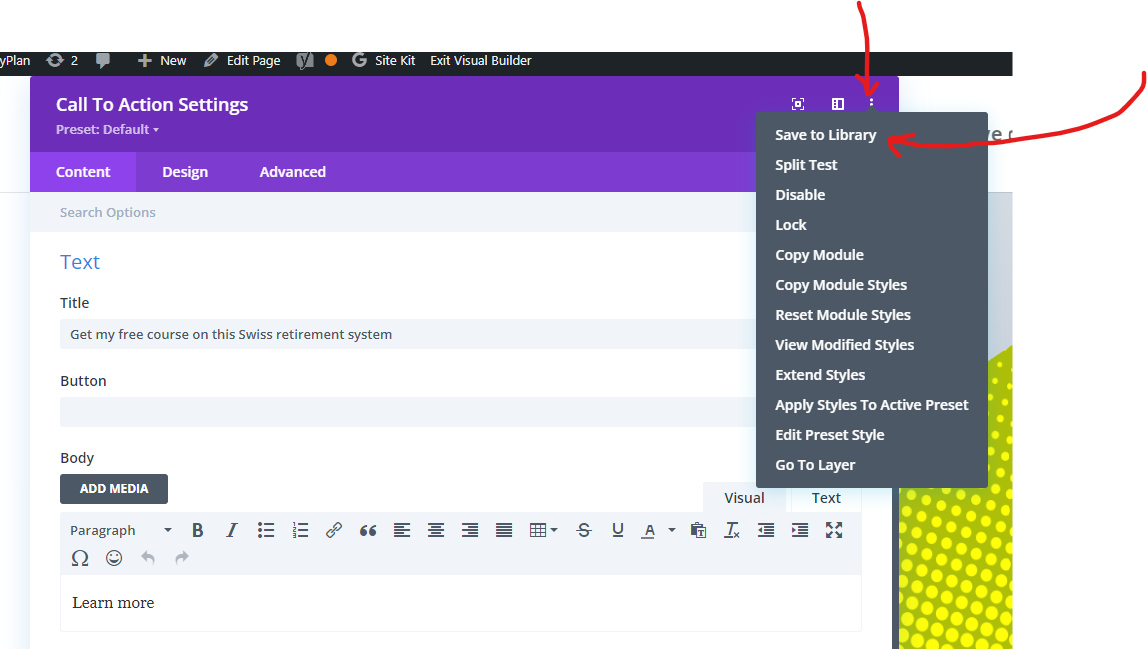Select Save to Library from menu
The height and width of the screenshot is (649, 1148).
point(825,135)
